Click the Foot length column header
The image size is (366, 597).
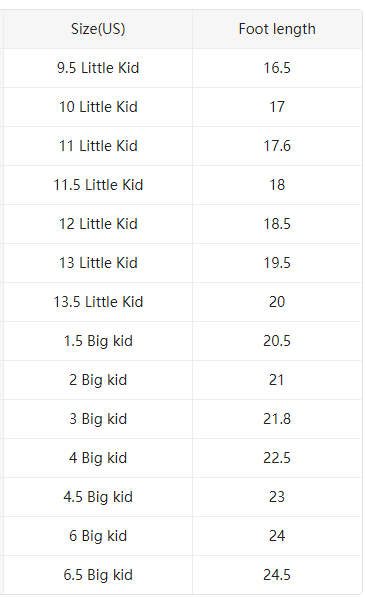pyautogui.click(x=277, y=29)
